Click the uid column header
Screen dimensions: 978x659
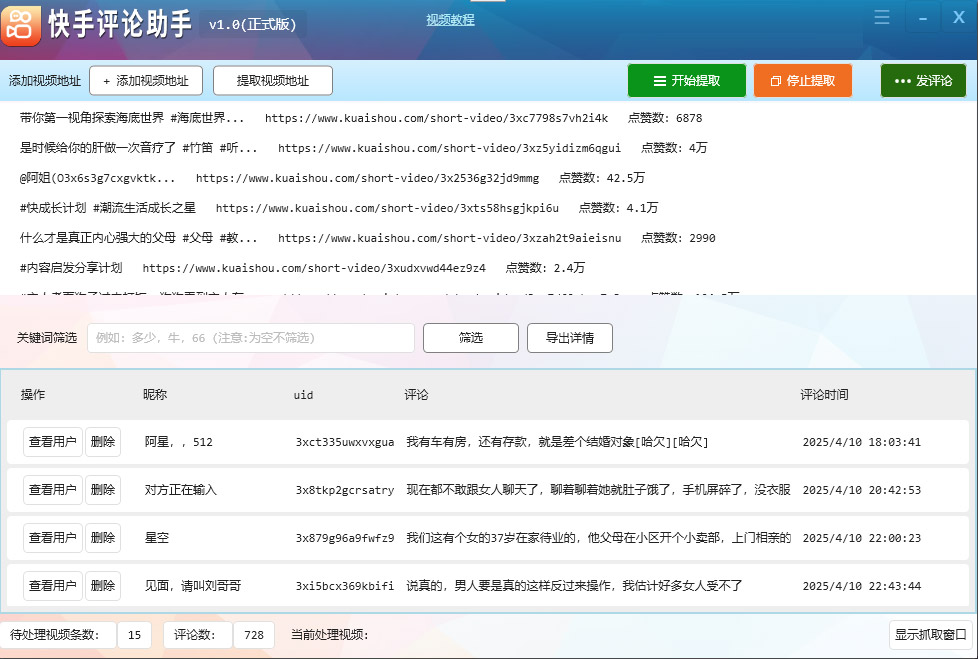(x=303, y=395)
